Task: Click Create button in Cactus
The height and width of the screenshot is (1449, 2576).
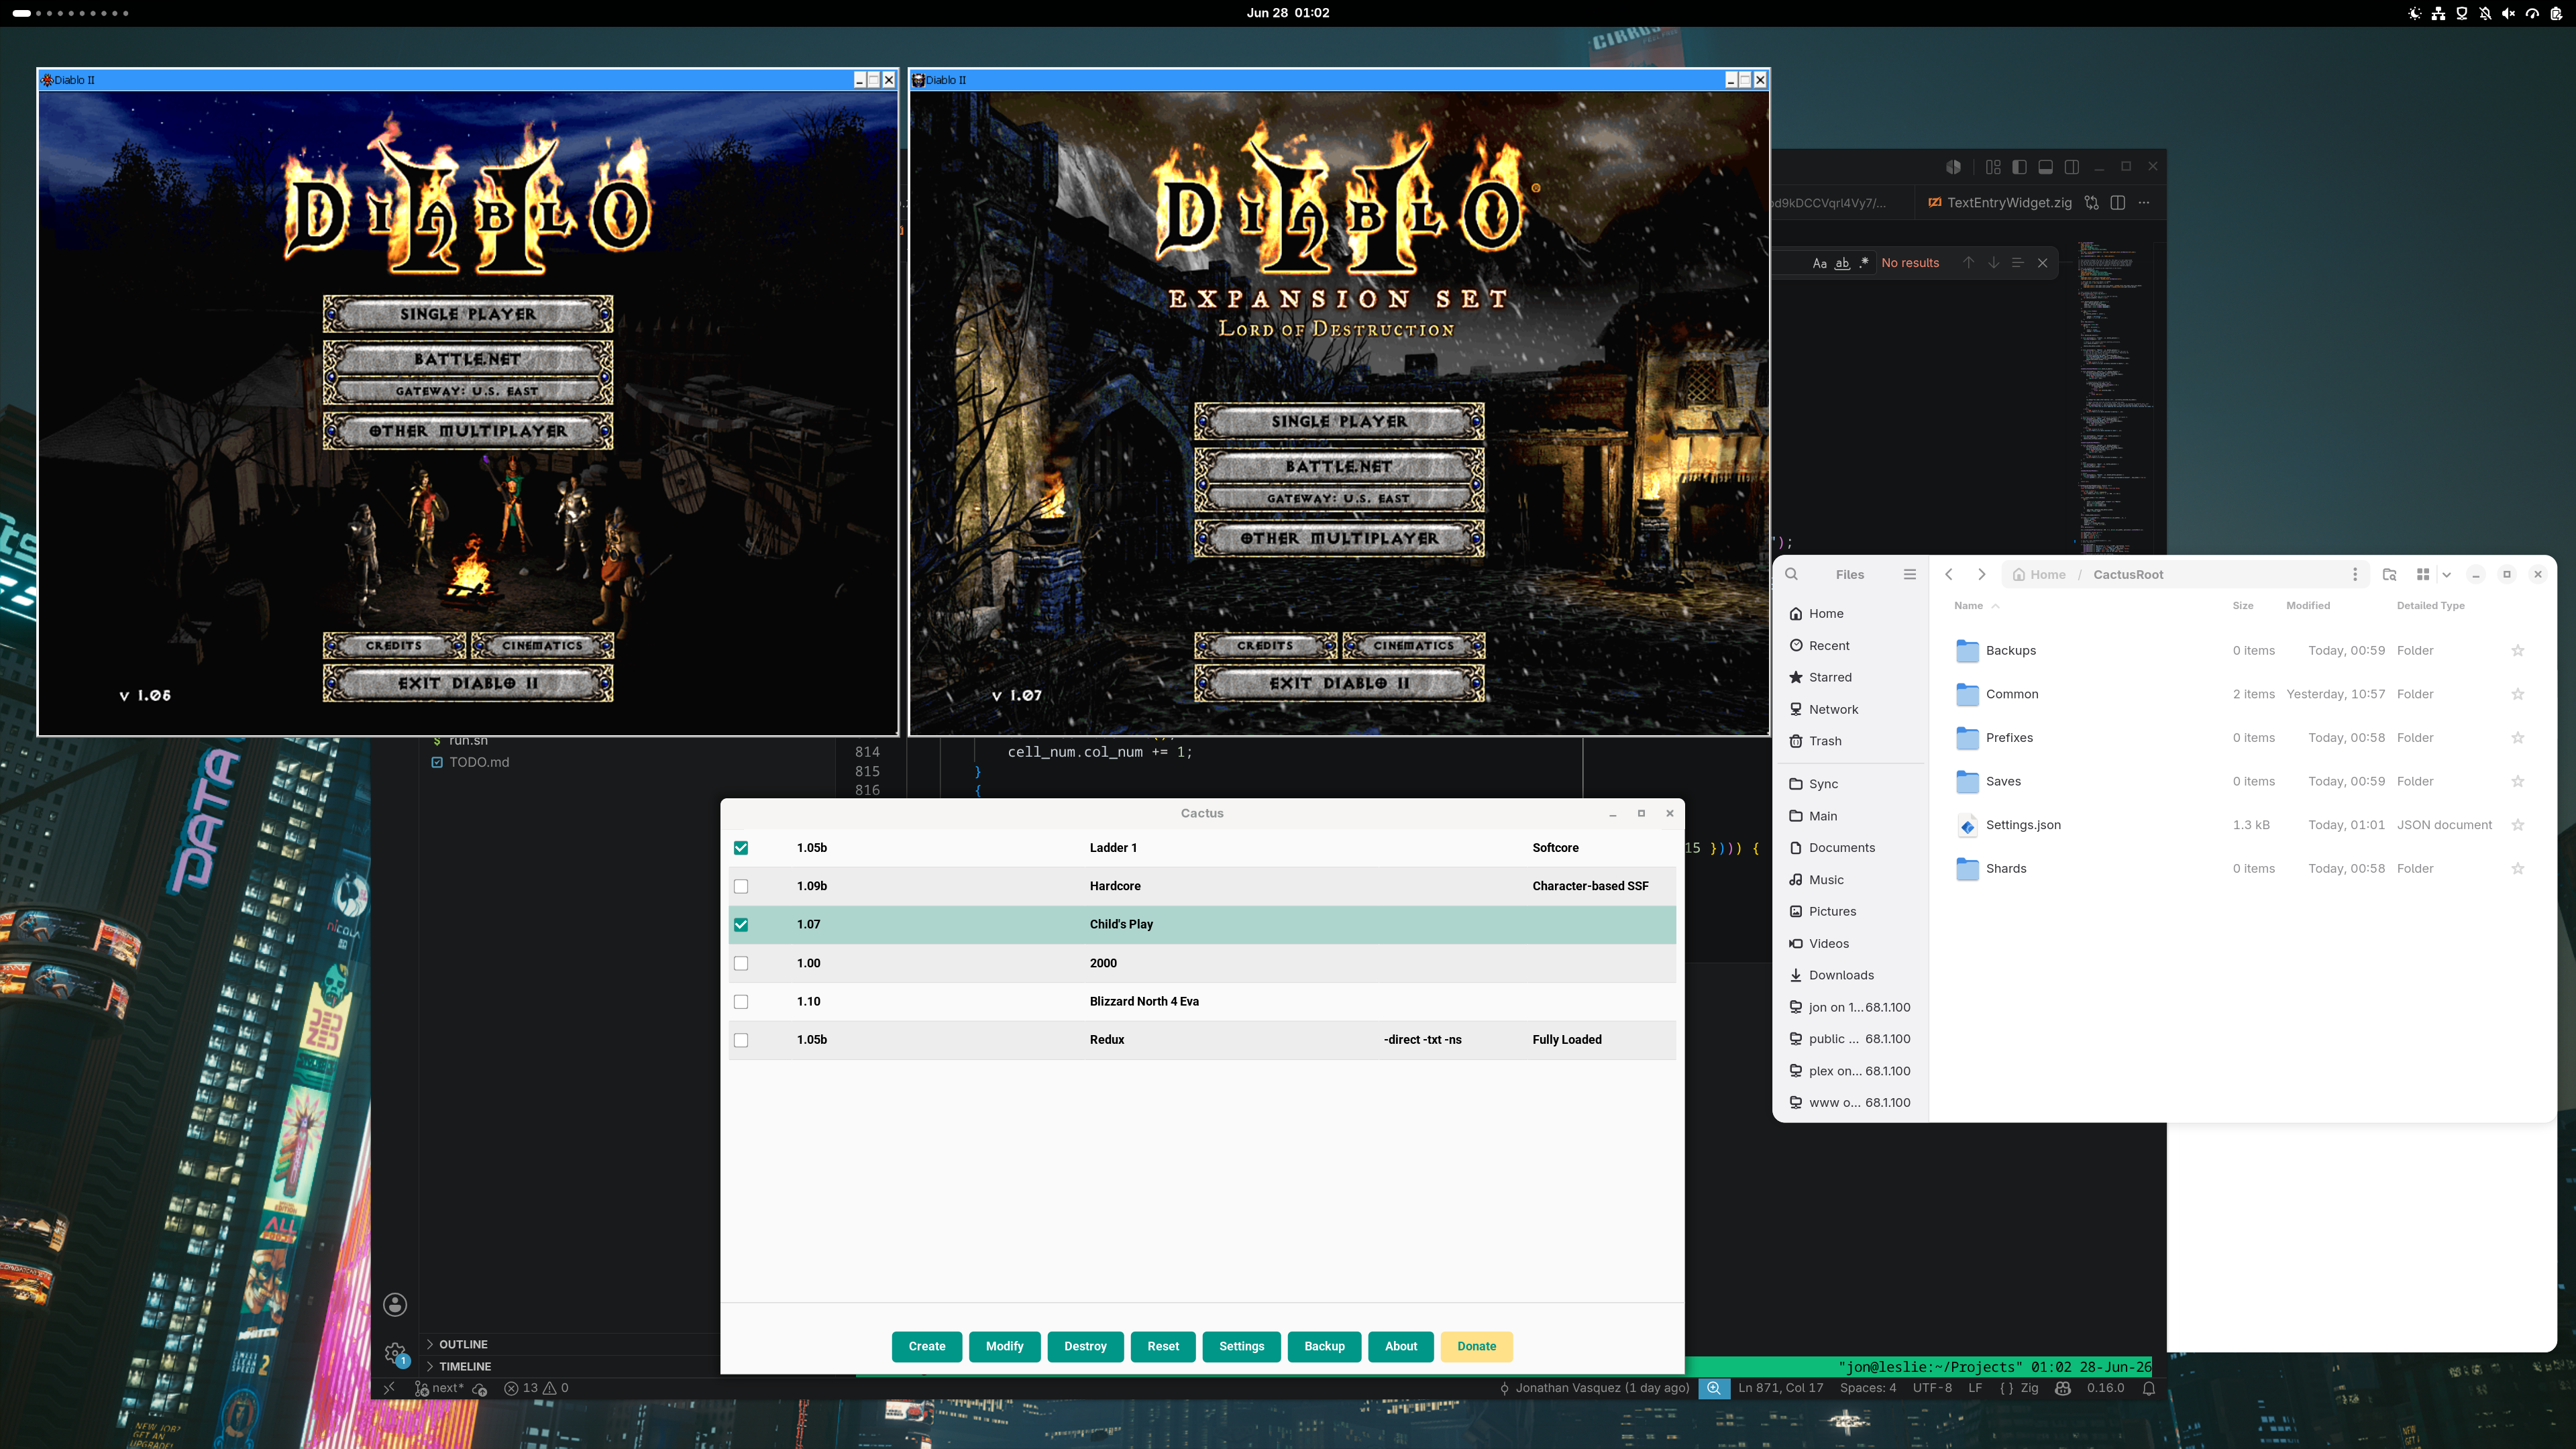Action: point(927,1346)
